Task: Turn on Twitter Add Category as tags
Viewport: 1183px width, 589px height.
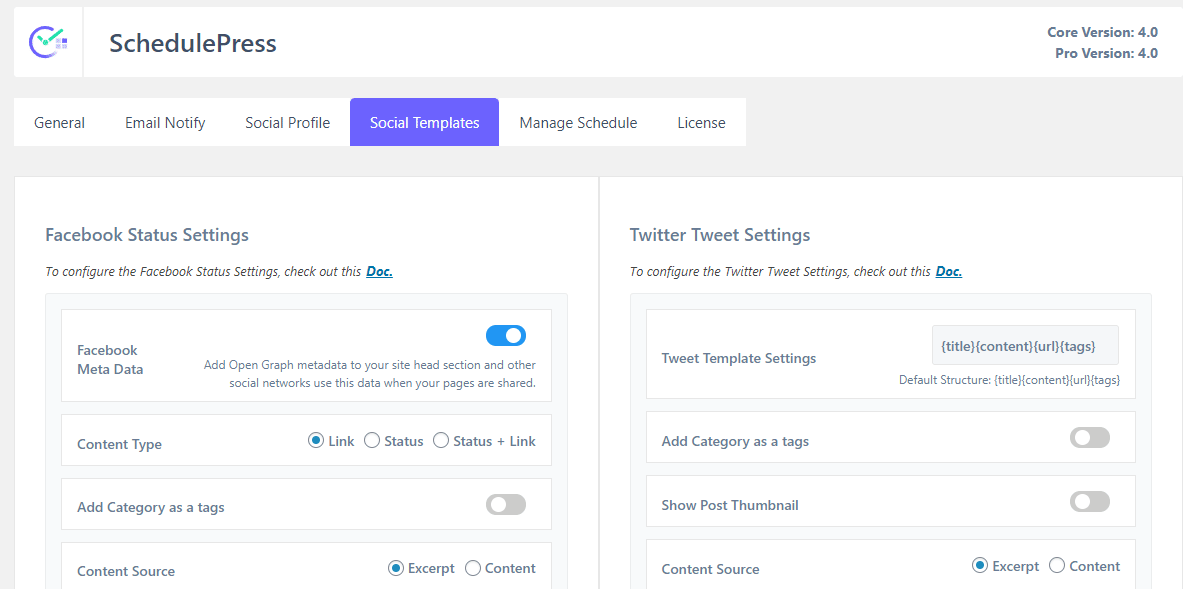Action: 1089,437
